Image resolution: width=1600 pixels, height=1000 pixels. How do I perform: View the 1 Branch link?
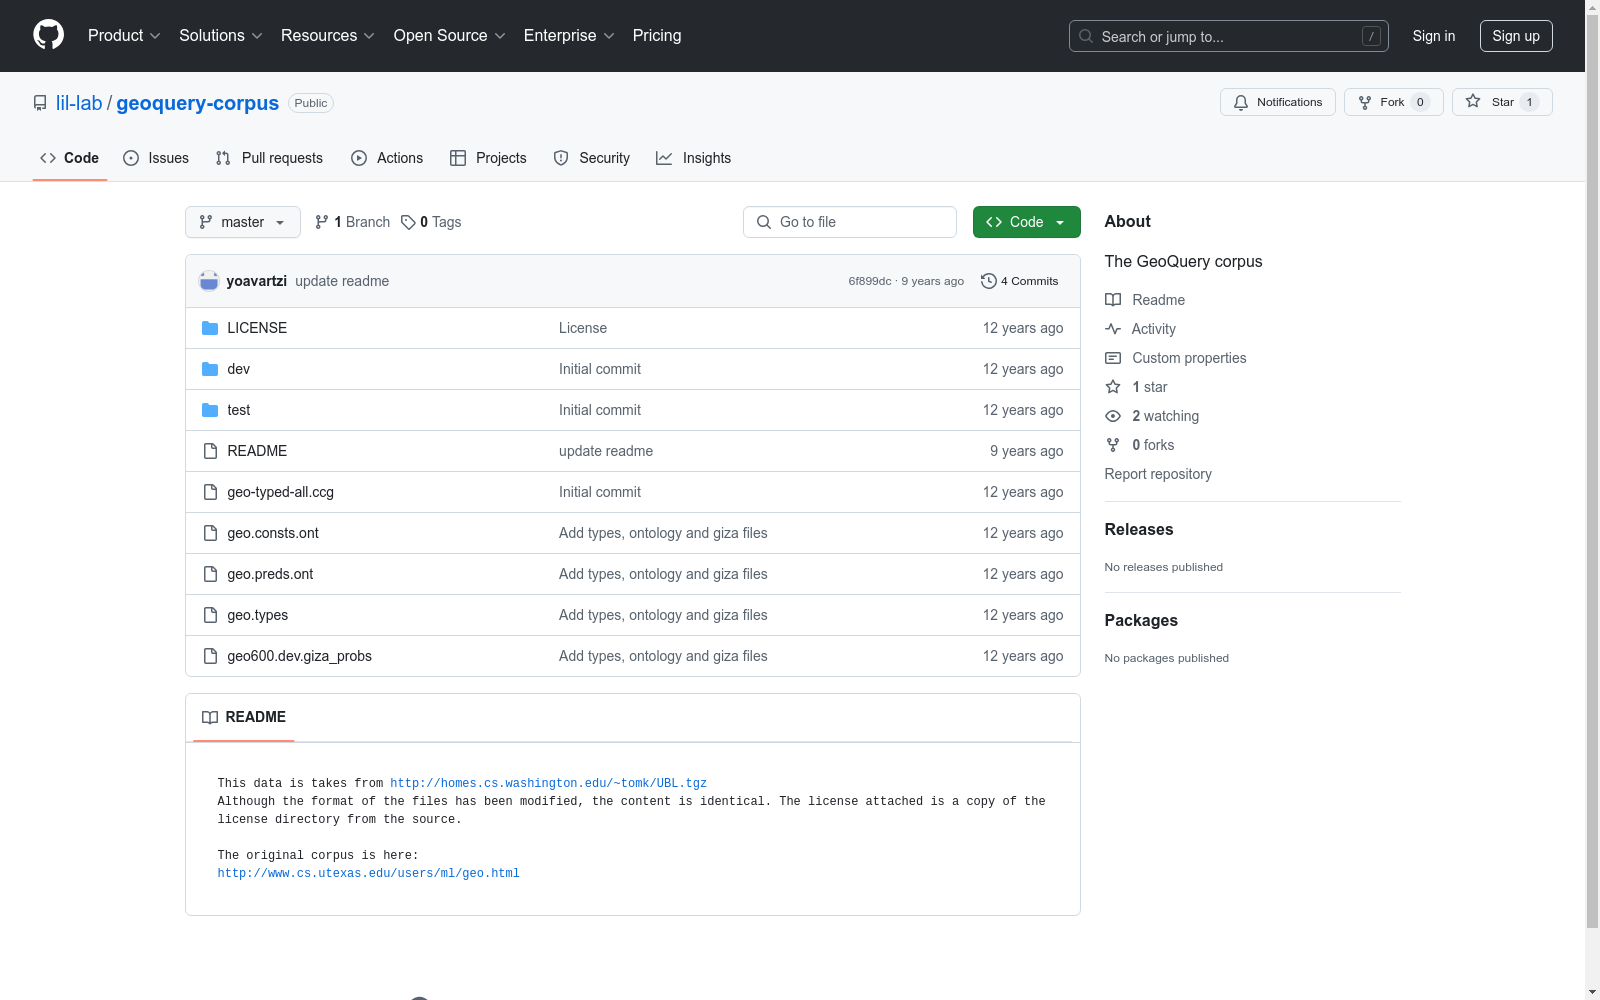(x=352, y=222)
